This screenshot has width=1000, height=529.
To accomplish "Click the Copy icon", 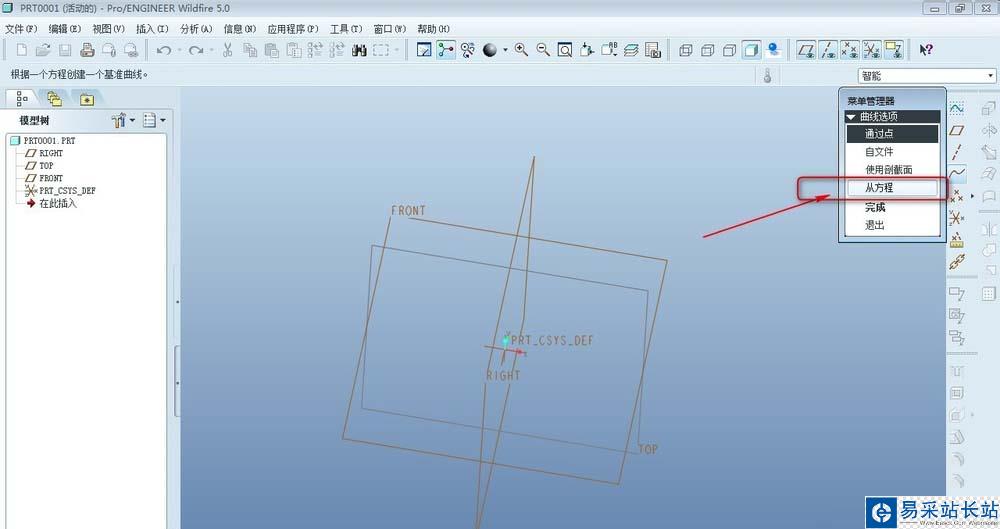I will coord(249,50).
